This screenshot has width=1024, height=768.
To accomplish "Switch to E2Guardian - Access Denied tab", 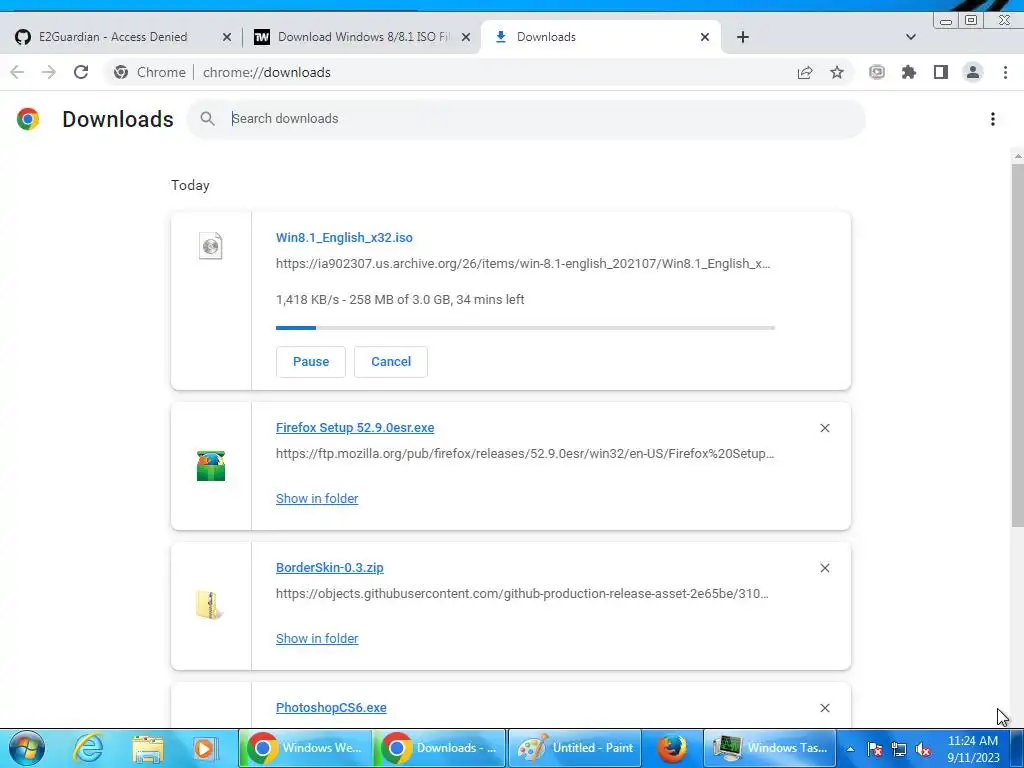I will (121, 37).
